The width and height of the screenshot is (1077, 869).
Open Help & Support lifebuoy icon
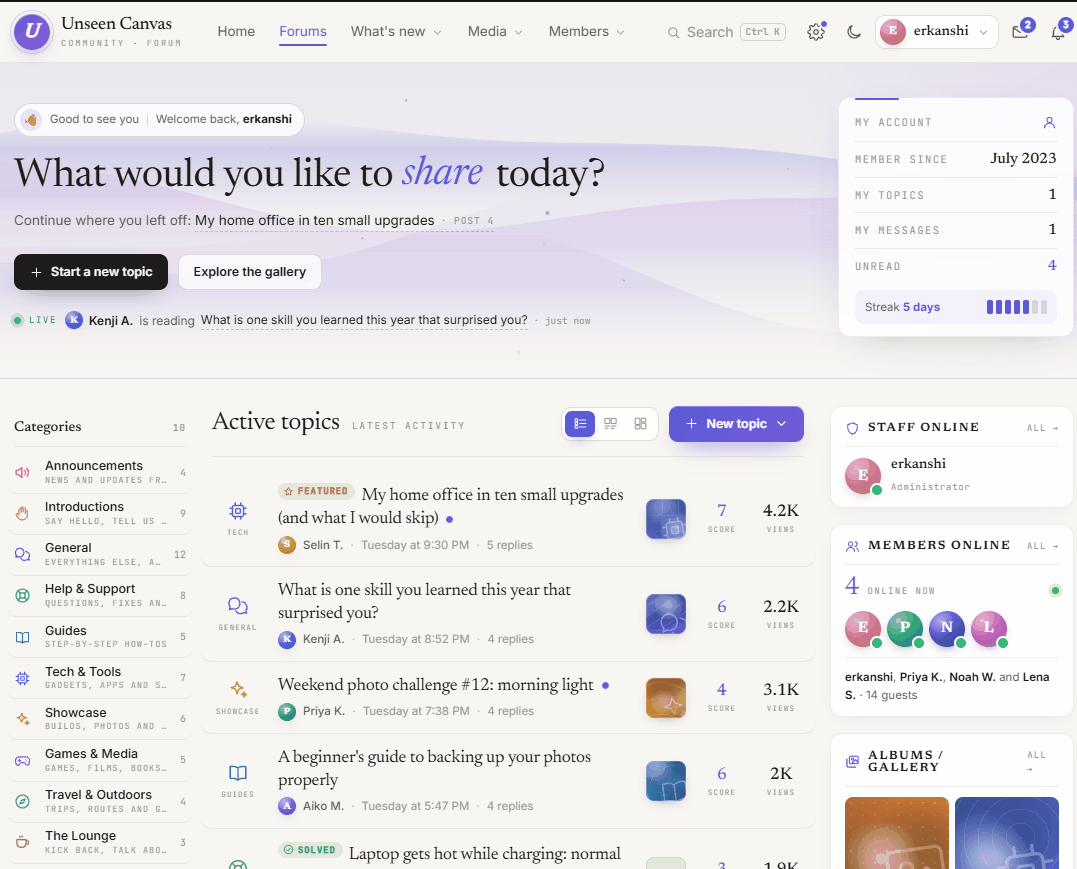point(23,596)
